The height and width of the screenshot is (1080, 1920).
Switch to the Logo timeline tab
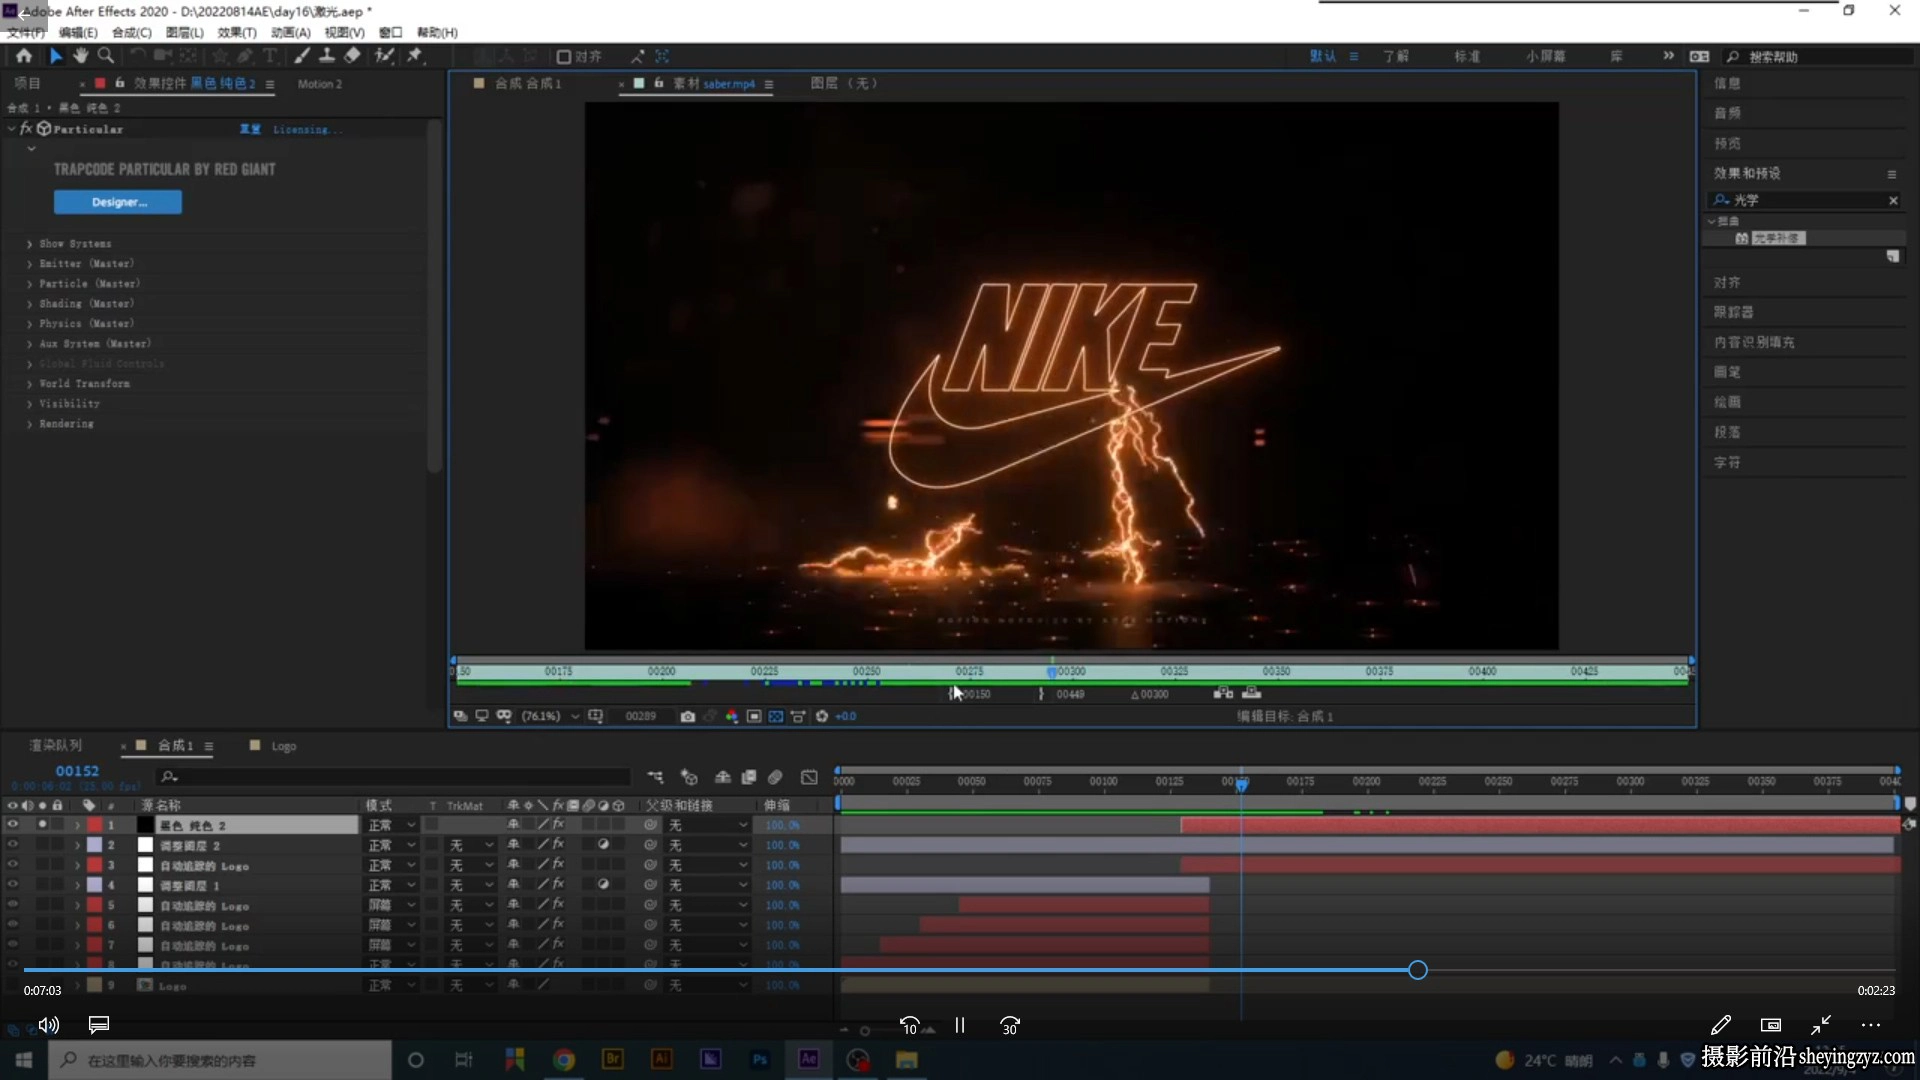coord(283,746)
